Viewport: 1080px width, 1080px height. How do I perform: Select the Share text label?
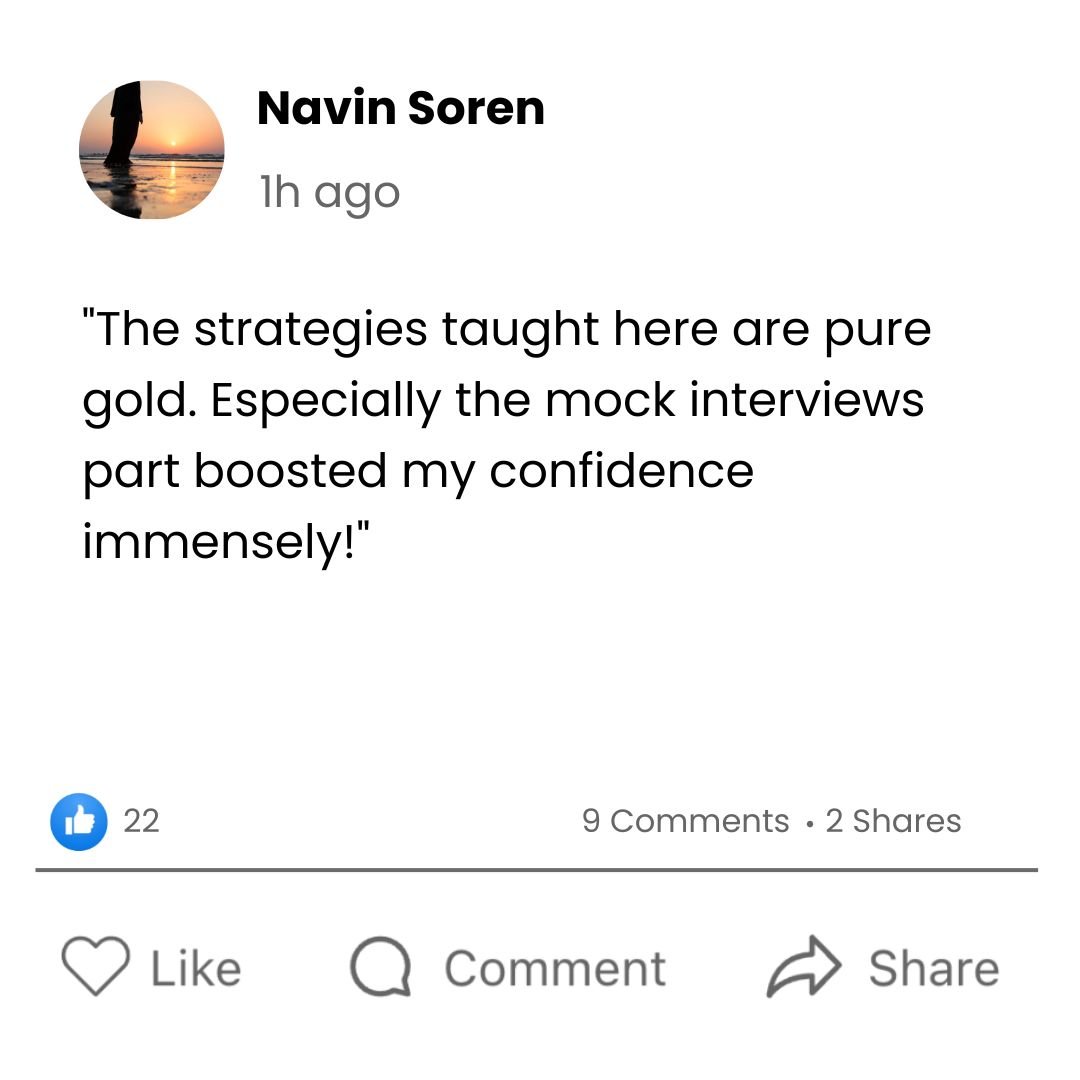tap(934, 968)
